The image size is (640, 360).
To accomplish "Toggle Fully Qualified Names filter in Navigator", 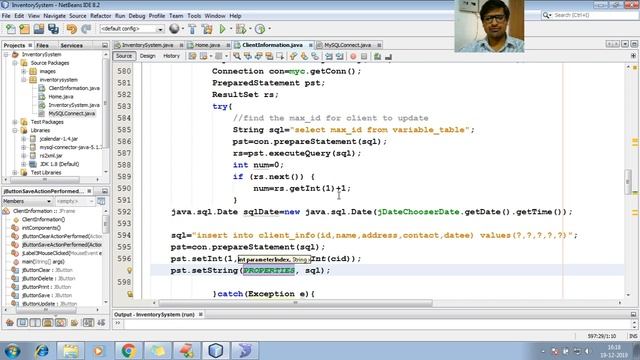I will [74, 323].
